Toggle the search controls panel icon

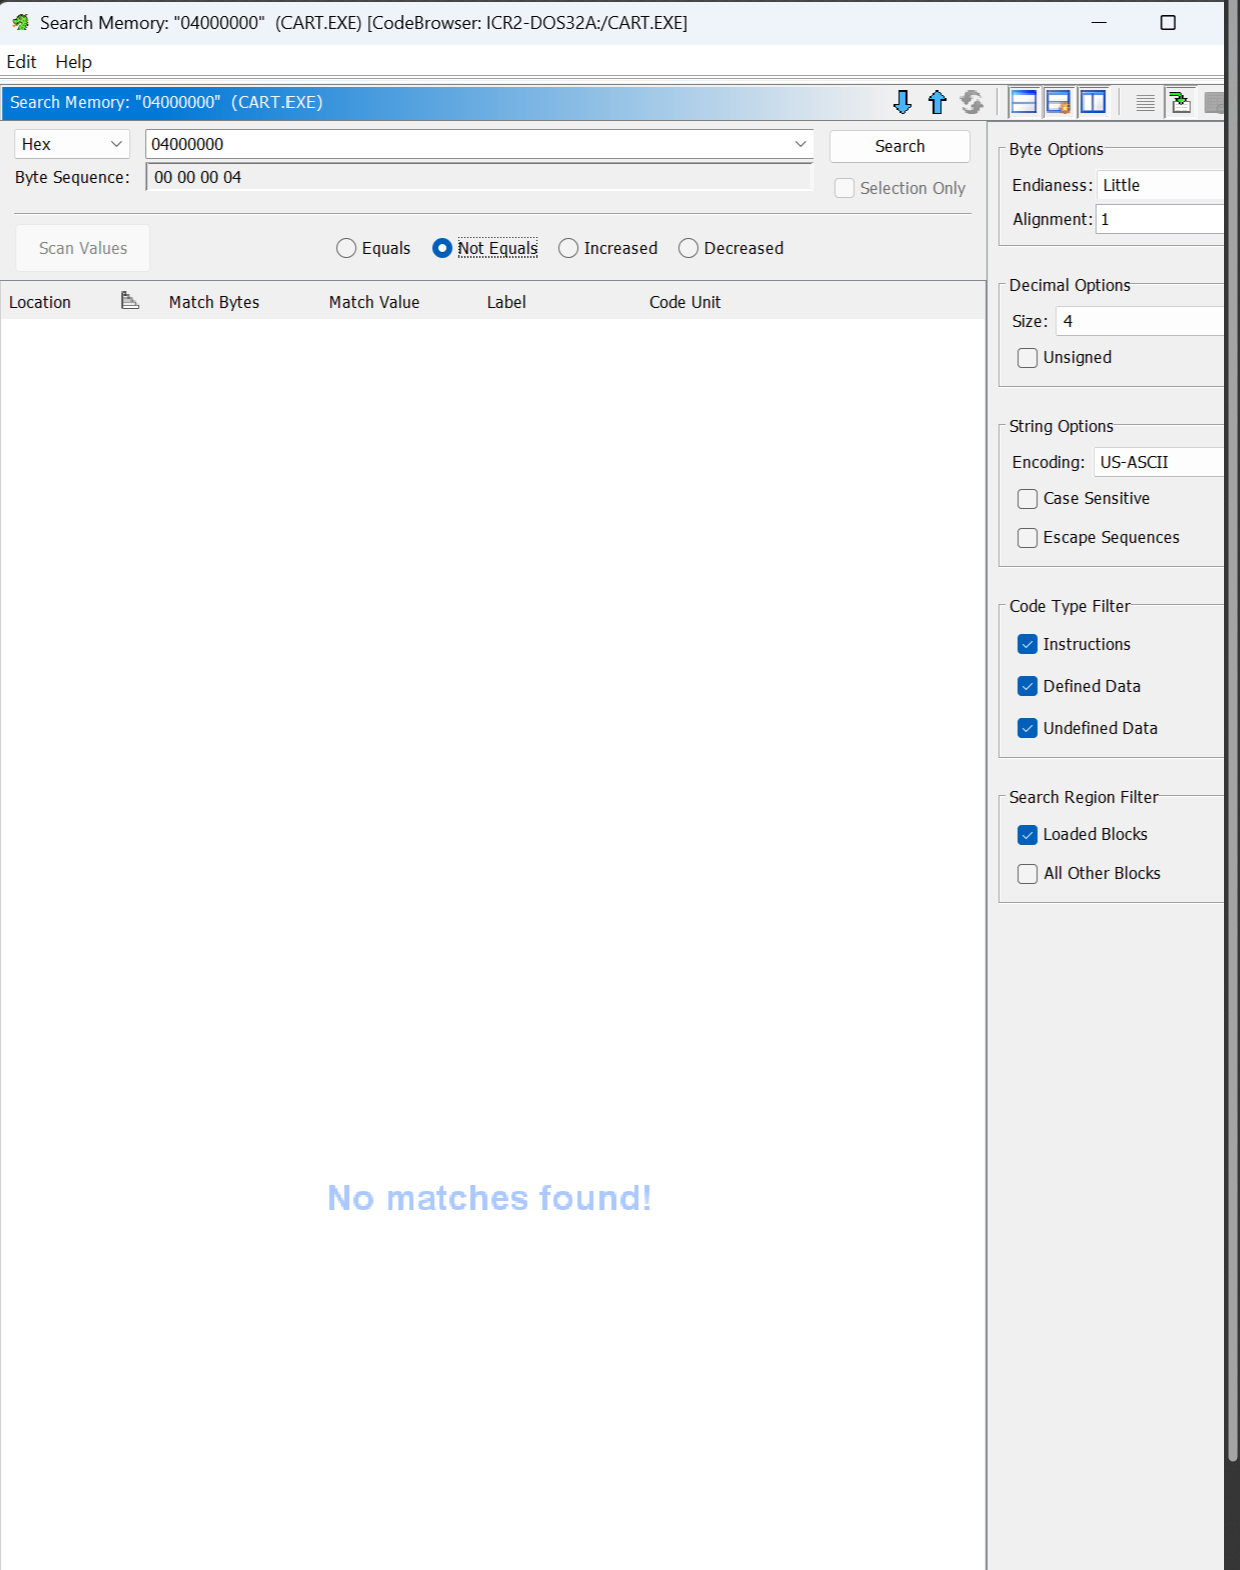[x=1024, y=102]
